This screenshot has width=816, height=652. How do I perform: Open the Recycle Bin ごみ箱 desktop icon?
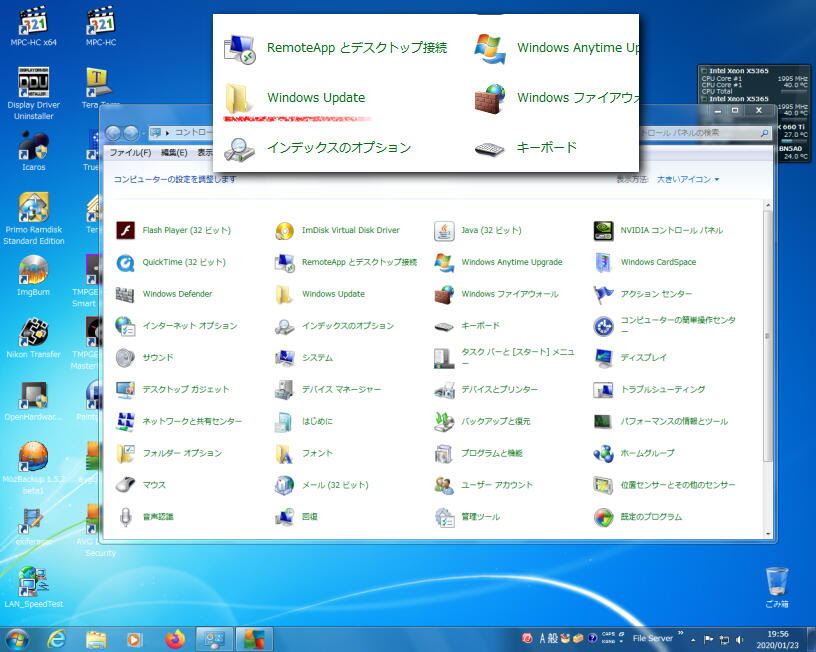[x=776, y=587]
